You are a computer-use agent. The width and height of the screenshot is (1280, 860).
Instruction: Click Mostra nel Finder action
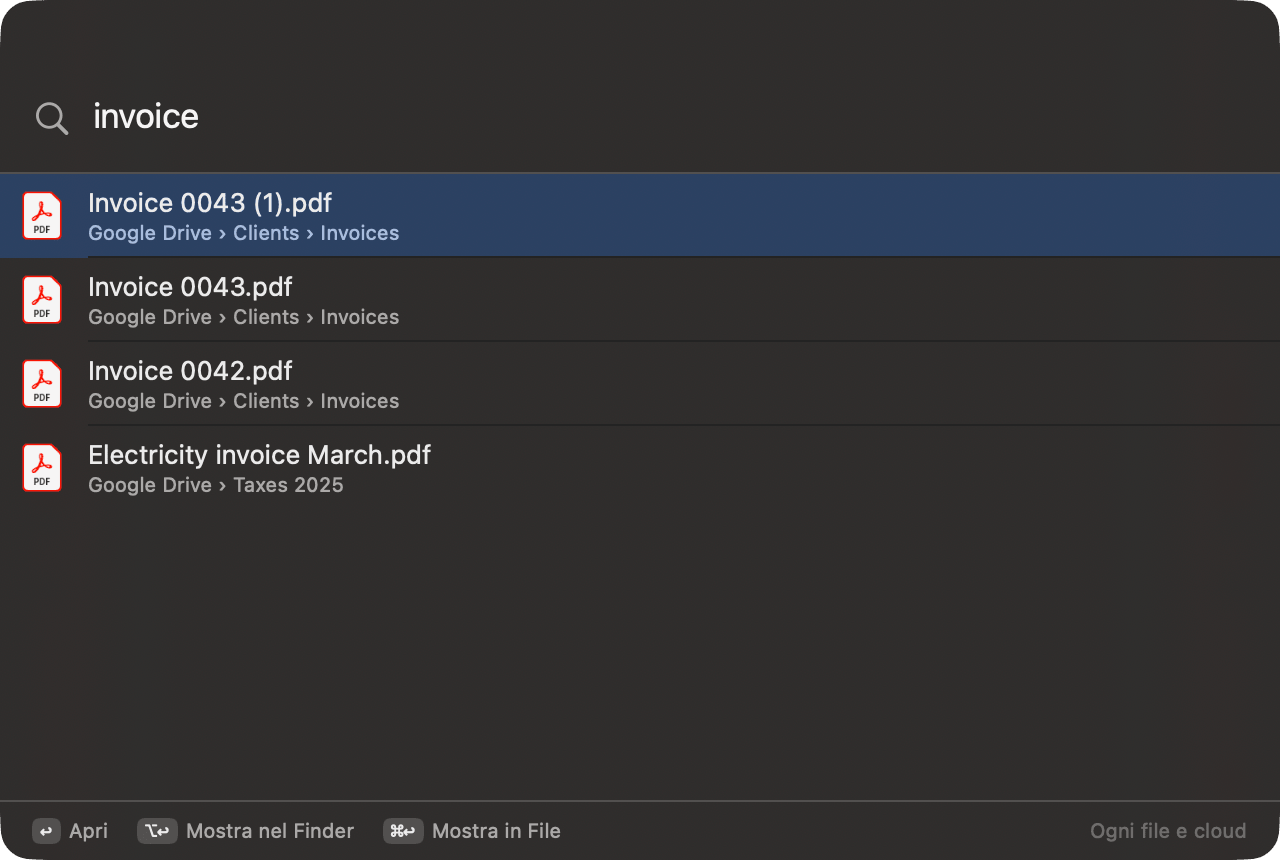pos(246,831)
